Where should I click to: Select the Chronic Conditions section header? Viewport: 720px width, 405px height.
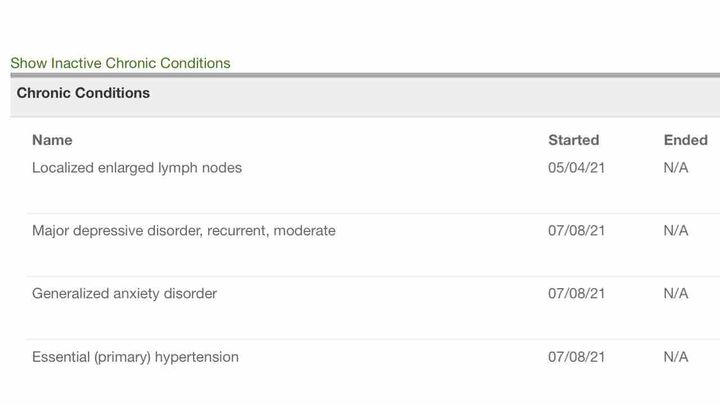pos(83,93)
